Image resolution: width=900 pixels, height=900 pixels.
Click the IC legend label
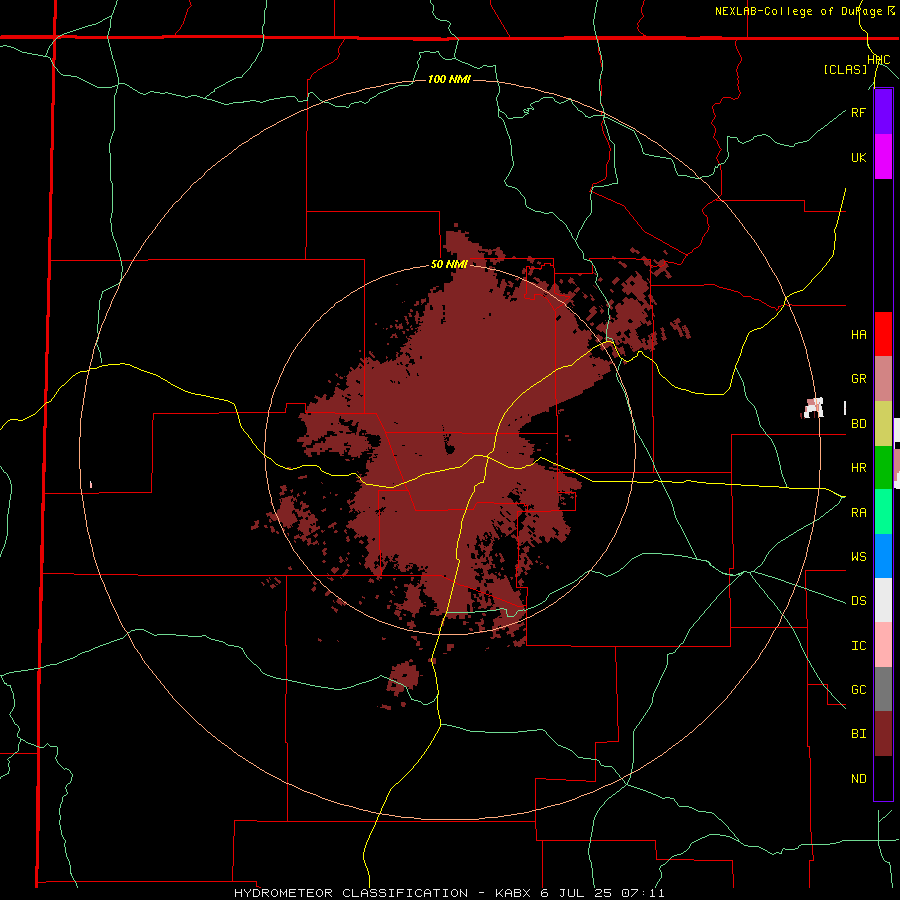pyautogui.click(x=858, y=646)
